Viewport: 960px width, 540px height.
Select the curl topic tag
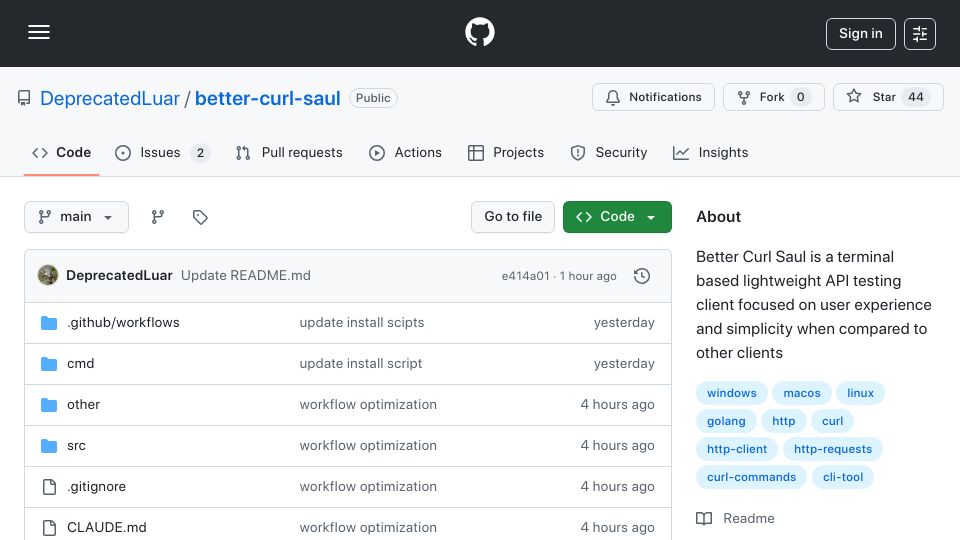point(833,421)
